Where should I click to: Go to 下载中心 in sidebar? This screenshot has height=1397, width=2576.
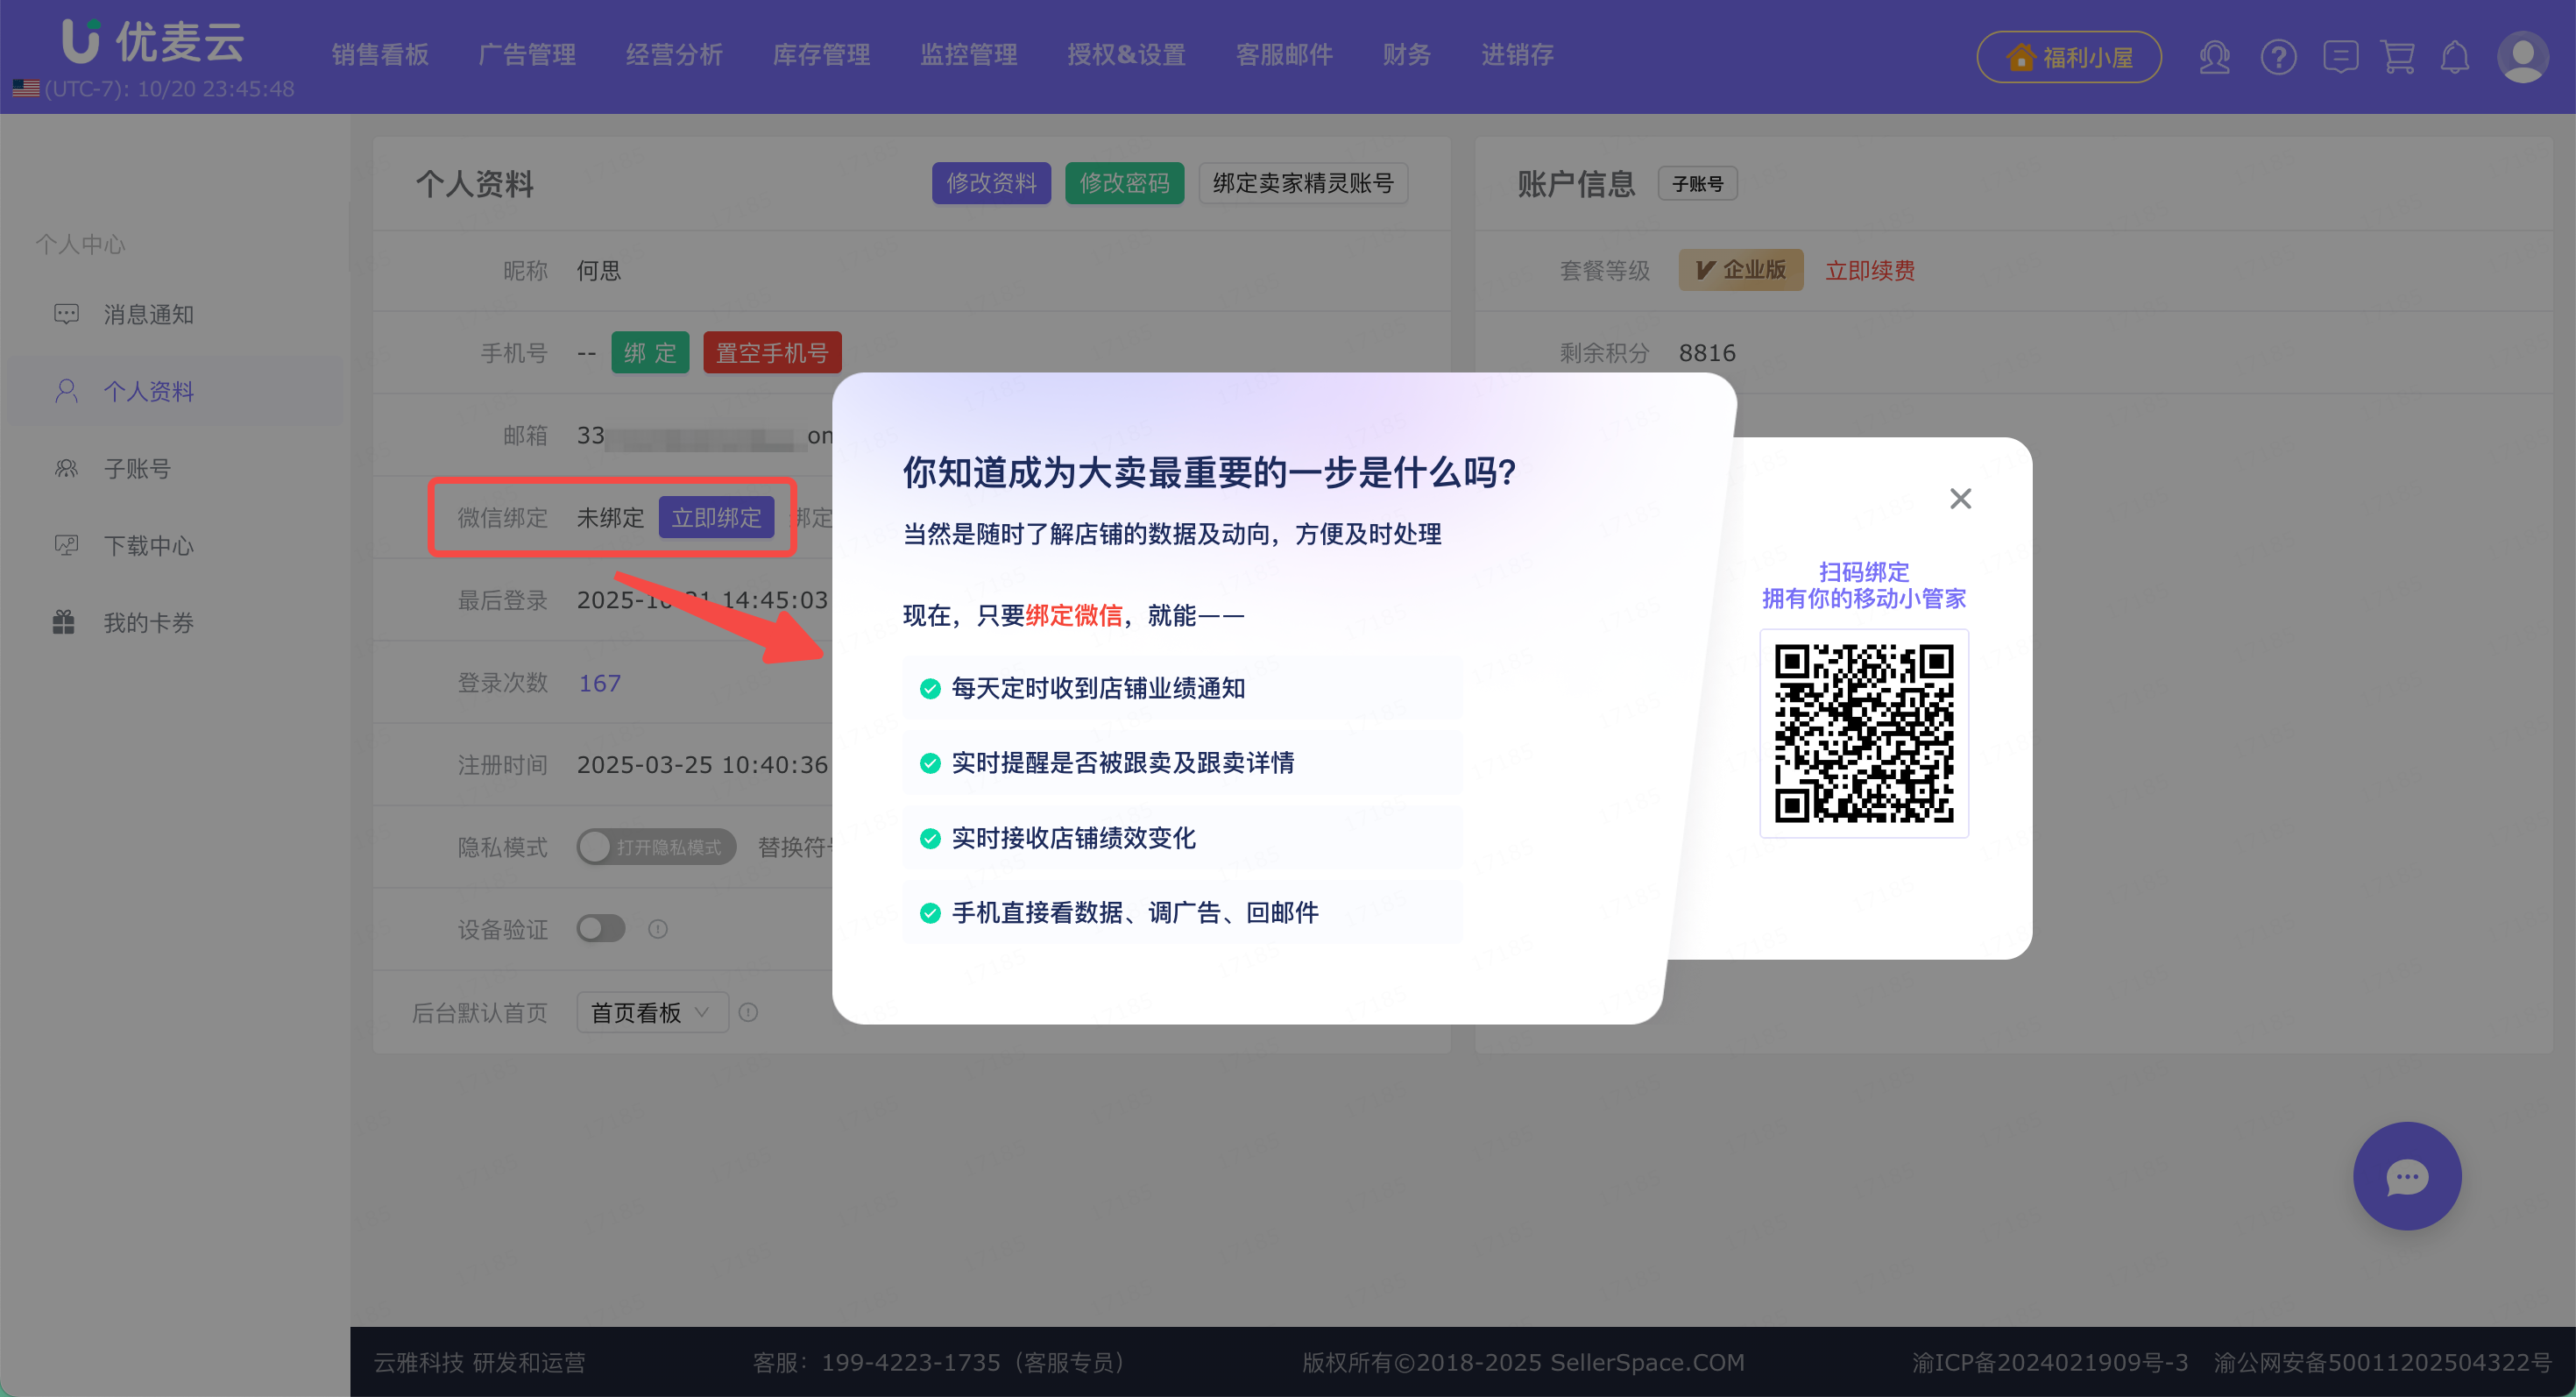click(148, 546)
